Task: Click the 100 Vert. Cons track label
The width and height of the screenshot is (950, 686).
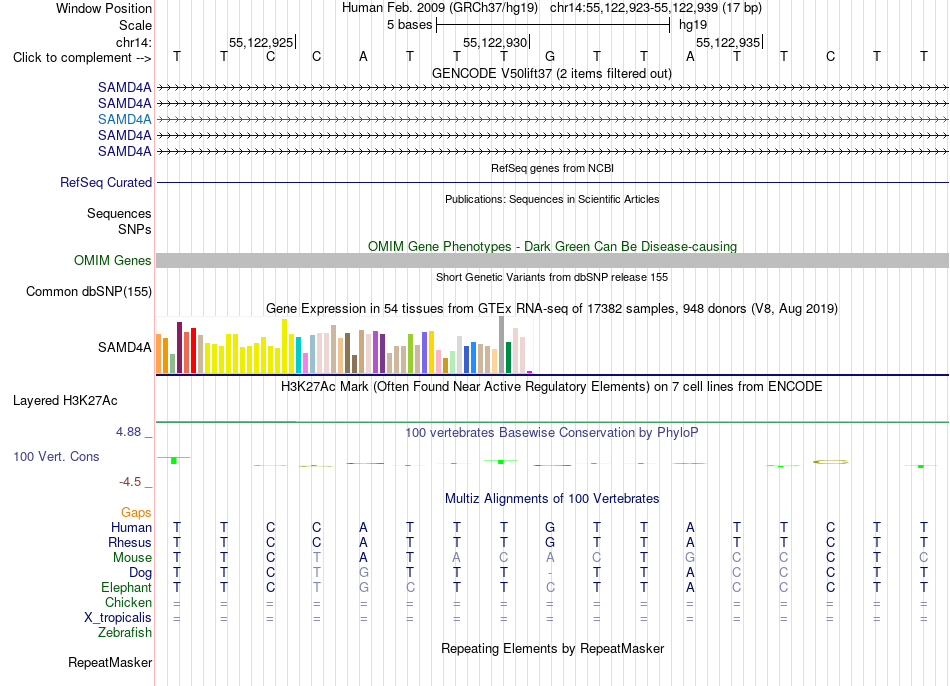Action: click(x=56, y=456)
